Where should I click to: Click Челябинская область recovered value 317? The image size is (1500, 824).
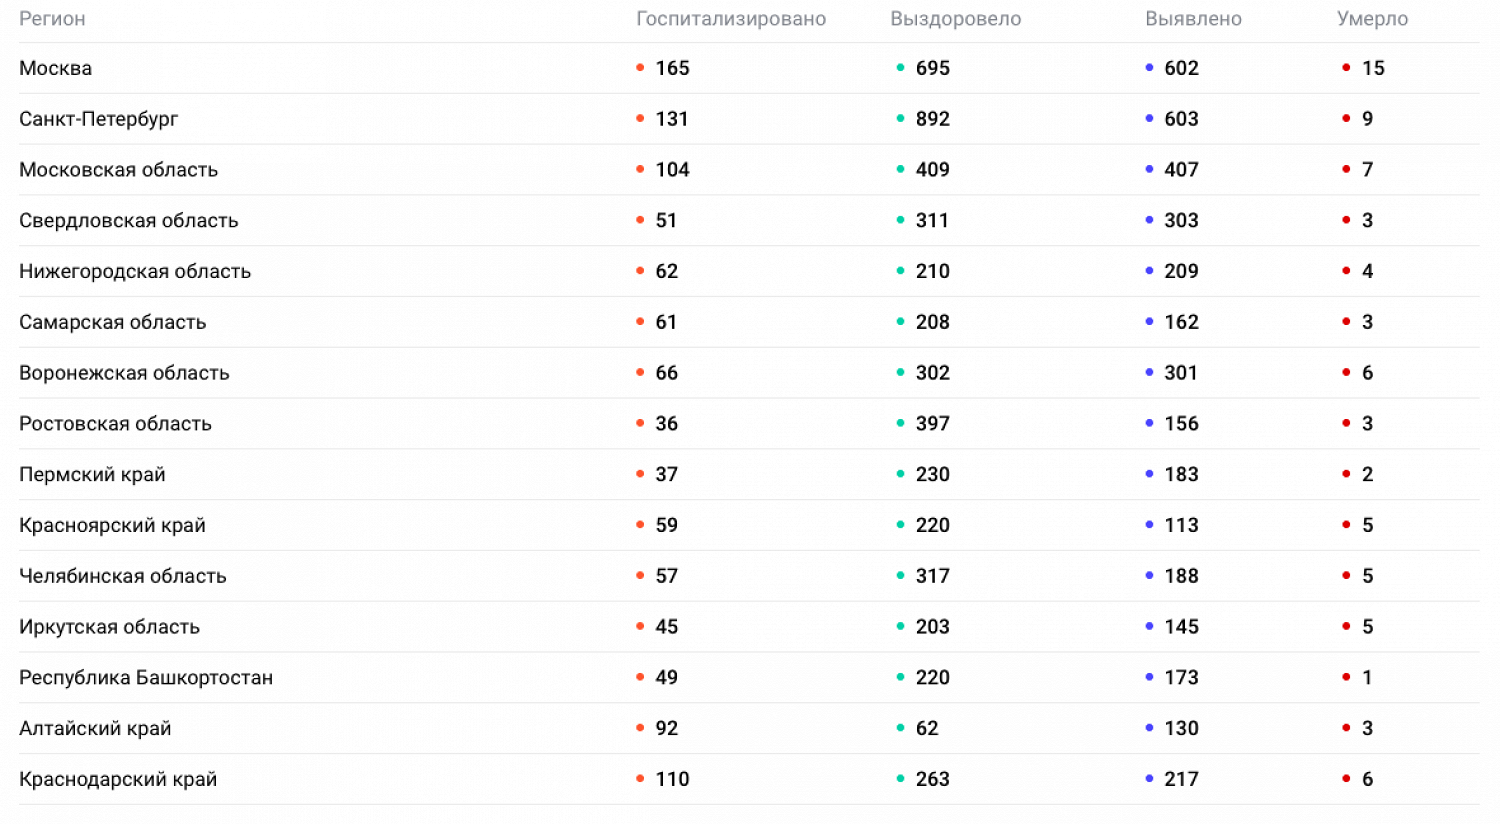(932, 576)
